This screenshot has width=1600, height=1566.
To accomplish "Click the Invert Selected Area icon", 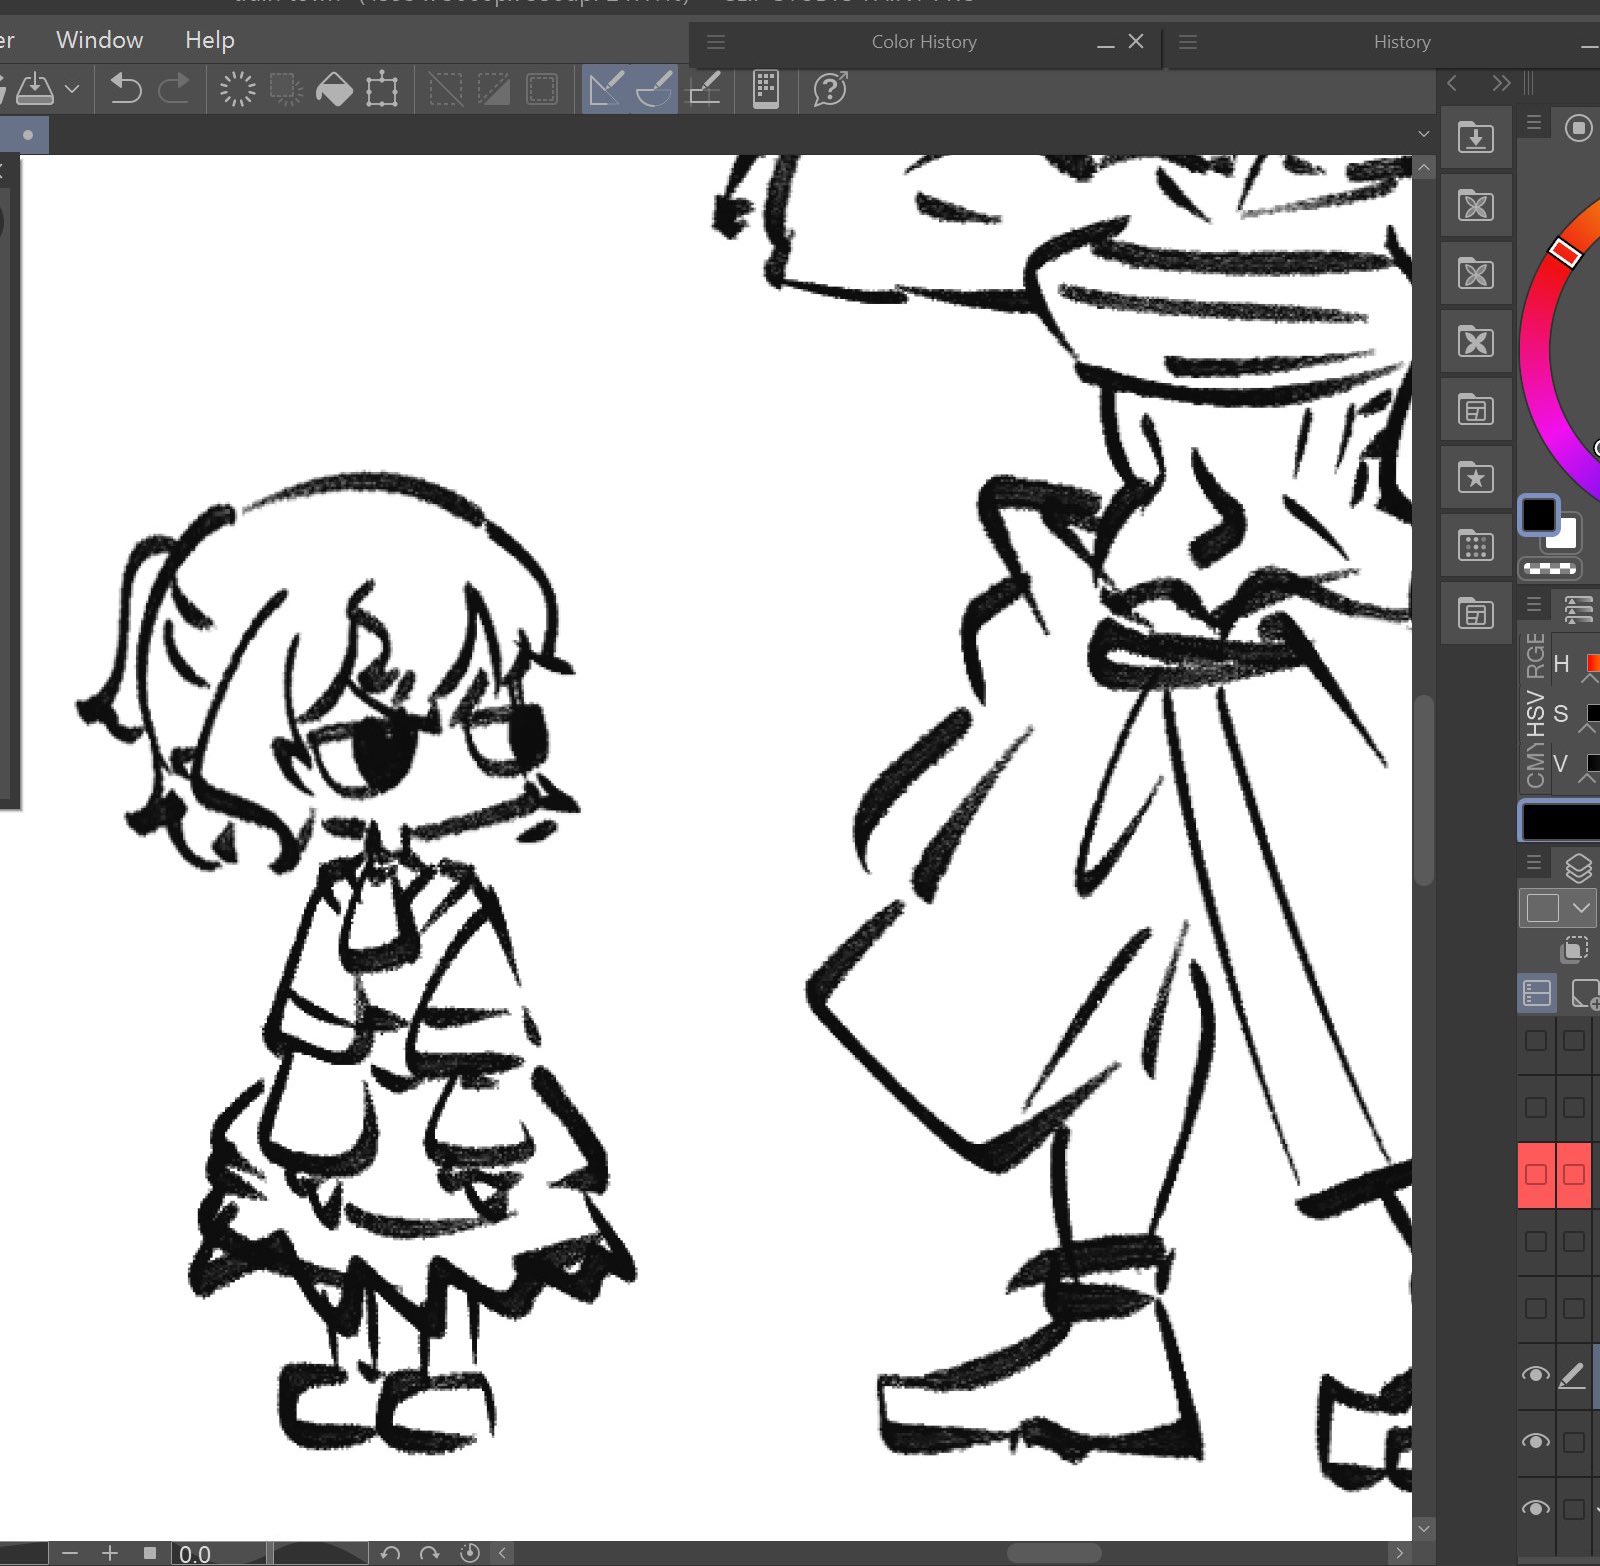I will (494, 89).
